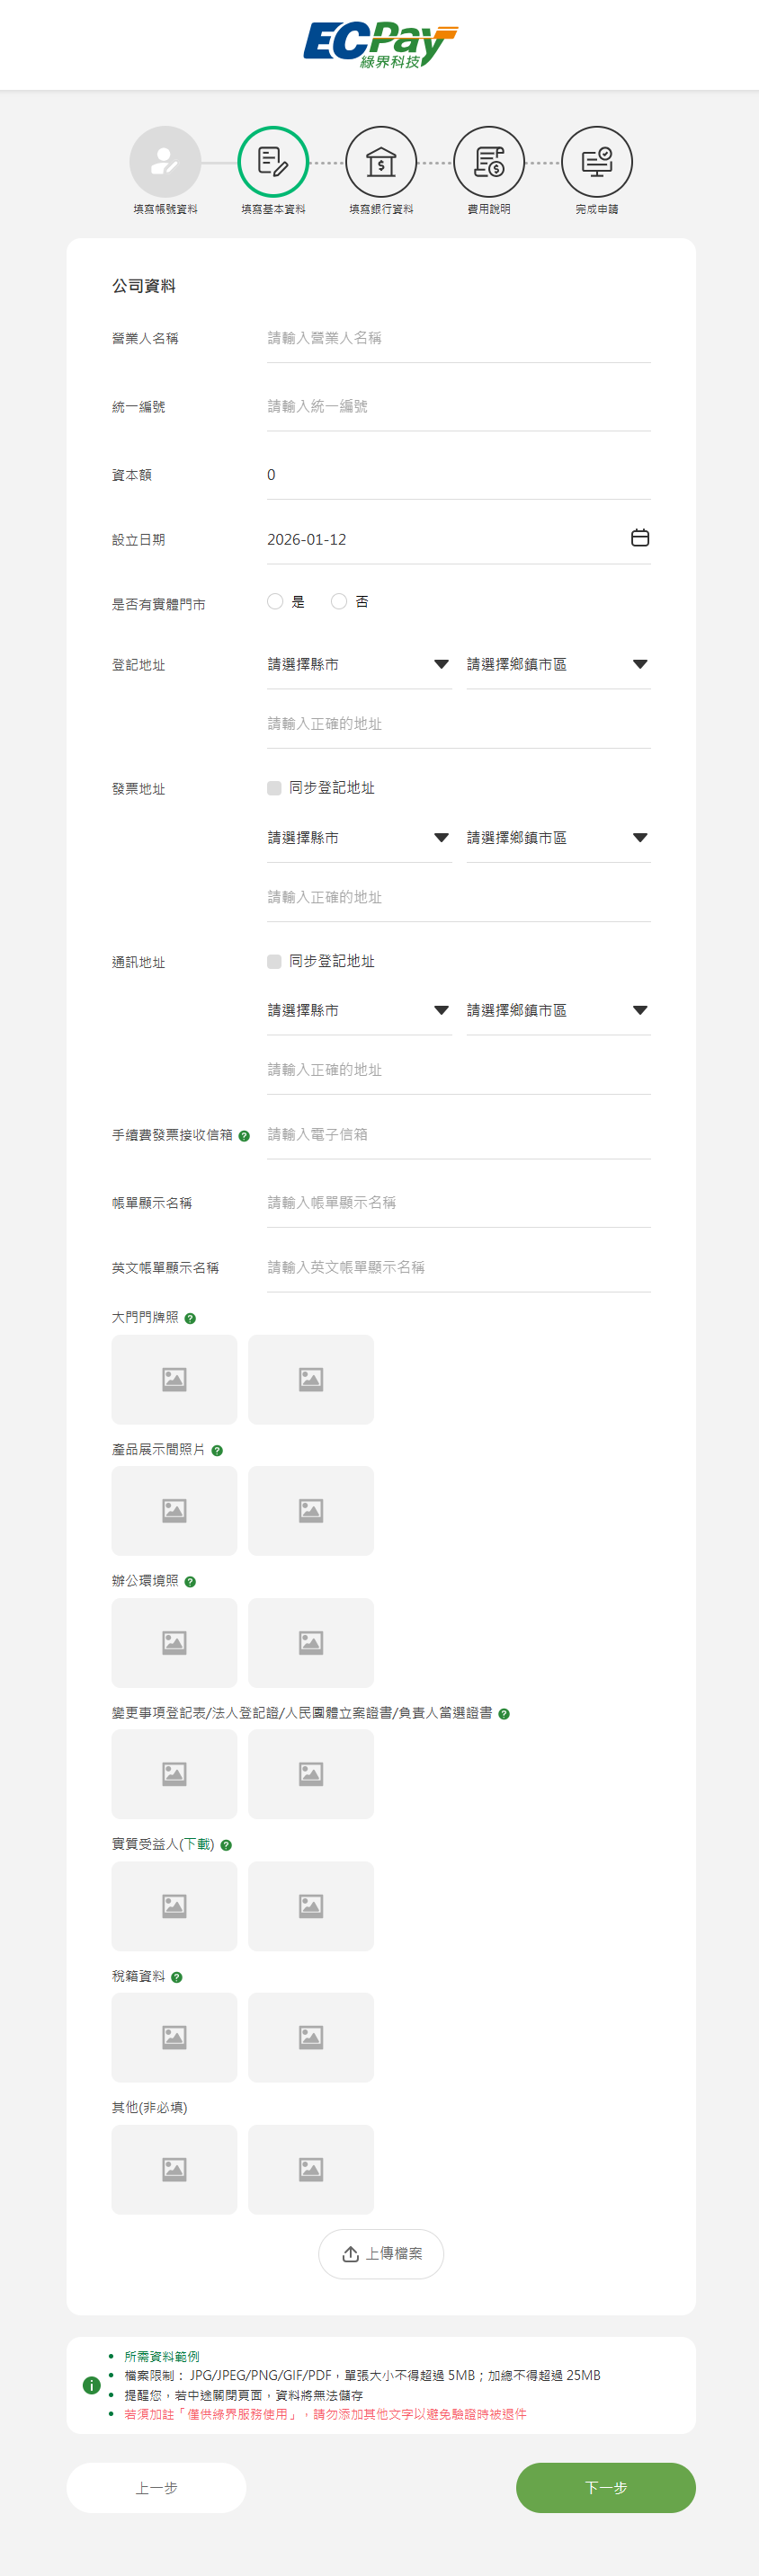This screenshot has width=759, height=2576.
Task: Click help icon next to 稅籍資料
Action: (177, 1977)
